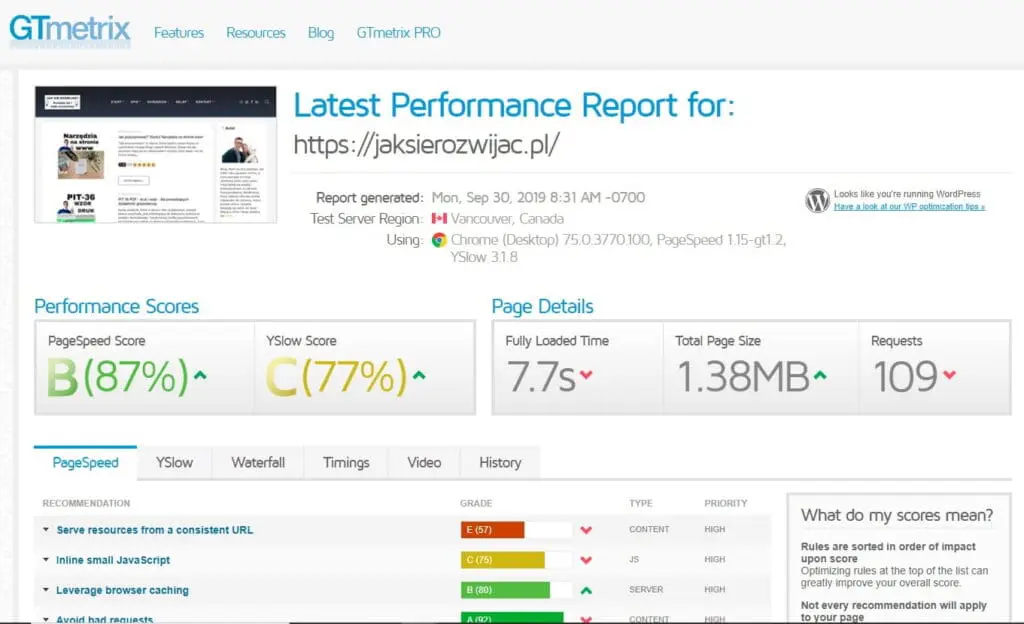The image size is (1024, 624).
Task: Click the C (75) grade bar
Action: [516, 559]
